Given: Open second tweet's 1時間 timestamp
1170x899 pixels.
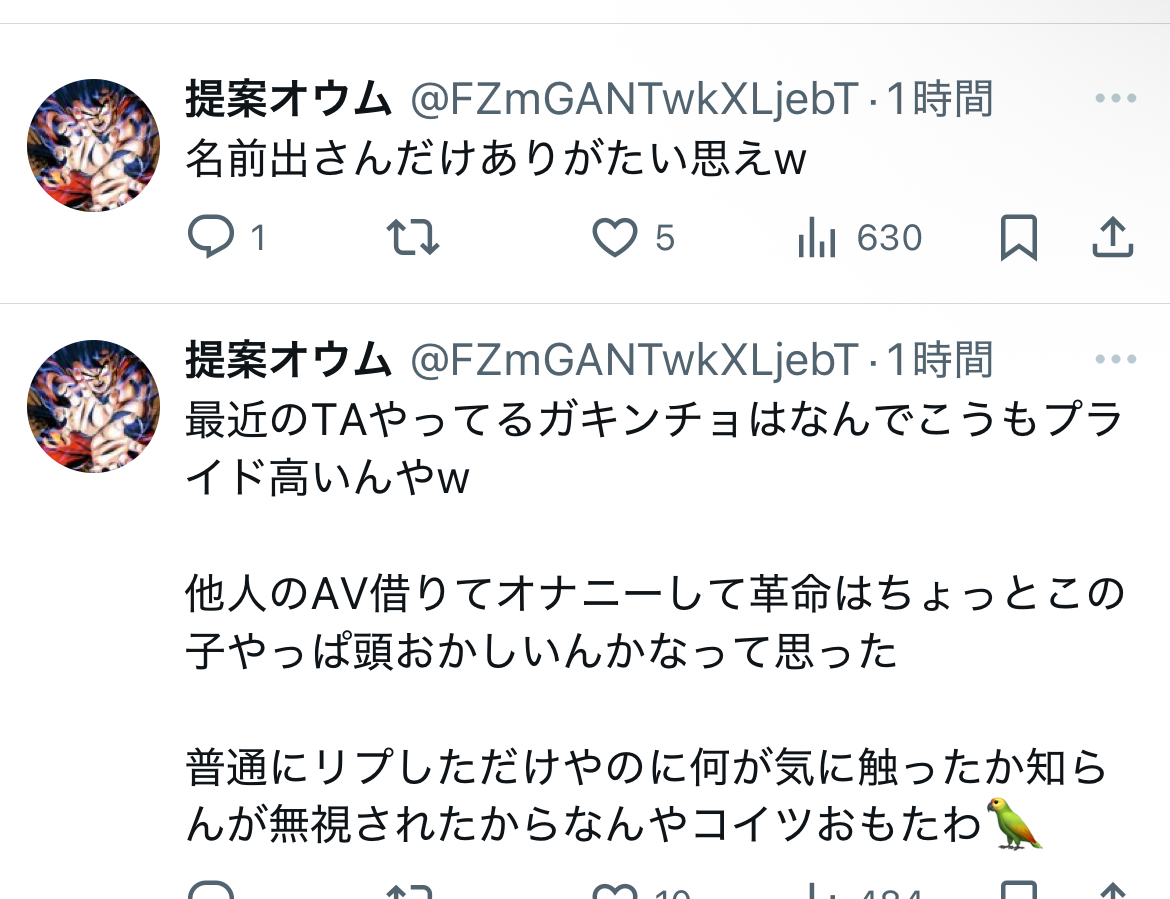Looking at the screenshot, I should tap(939, 360).
